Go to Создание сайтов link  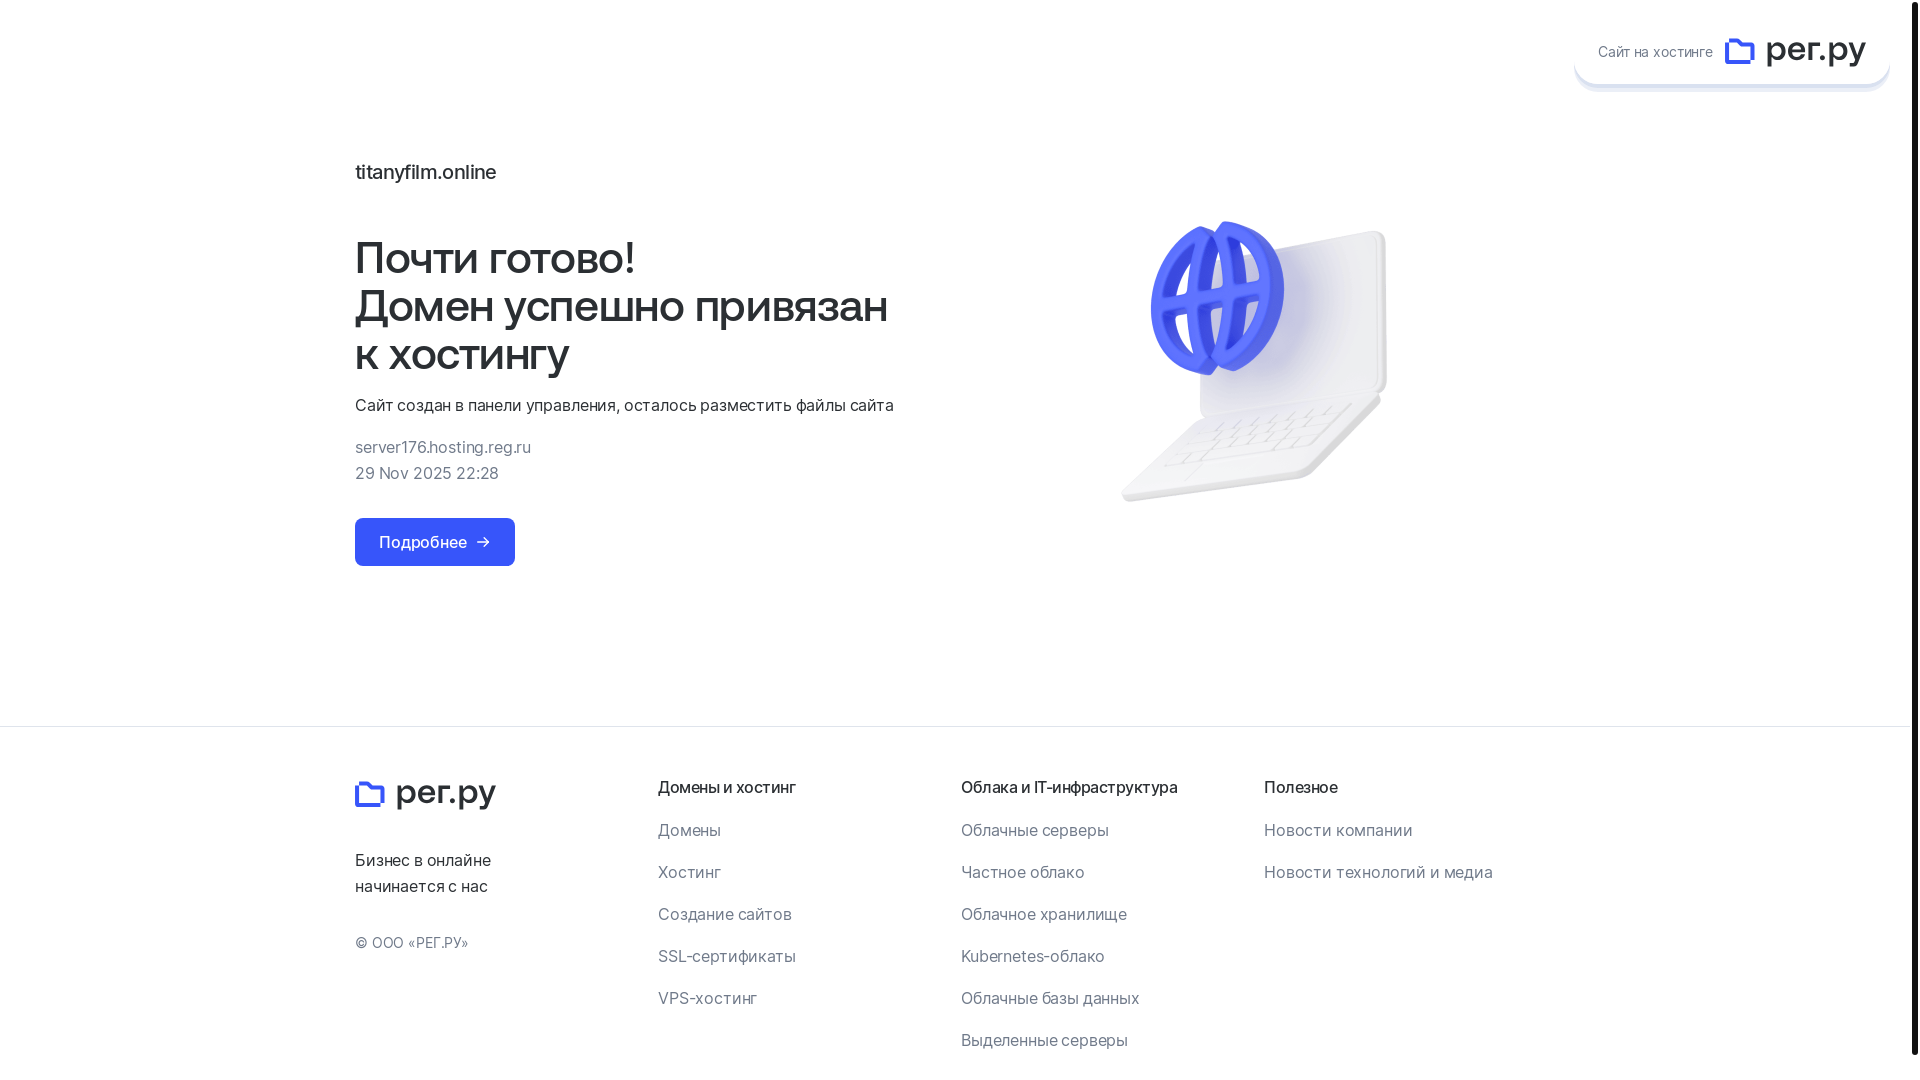point(724,914)
